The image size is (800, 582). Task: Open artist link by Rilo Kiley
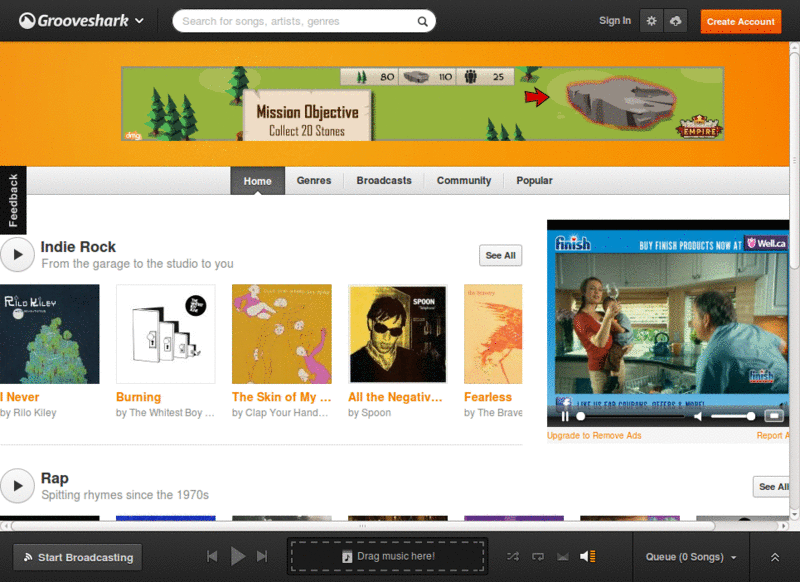coord(28,413)
